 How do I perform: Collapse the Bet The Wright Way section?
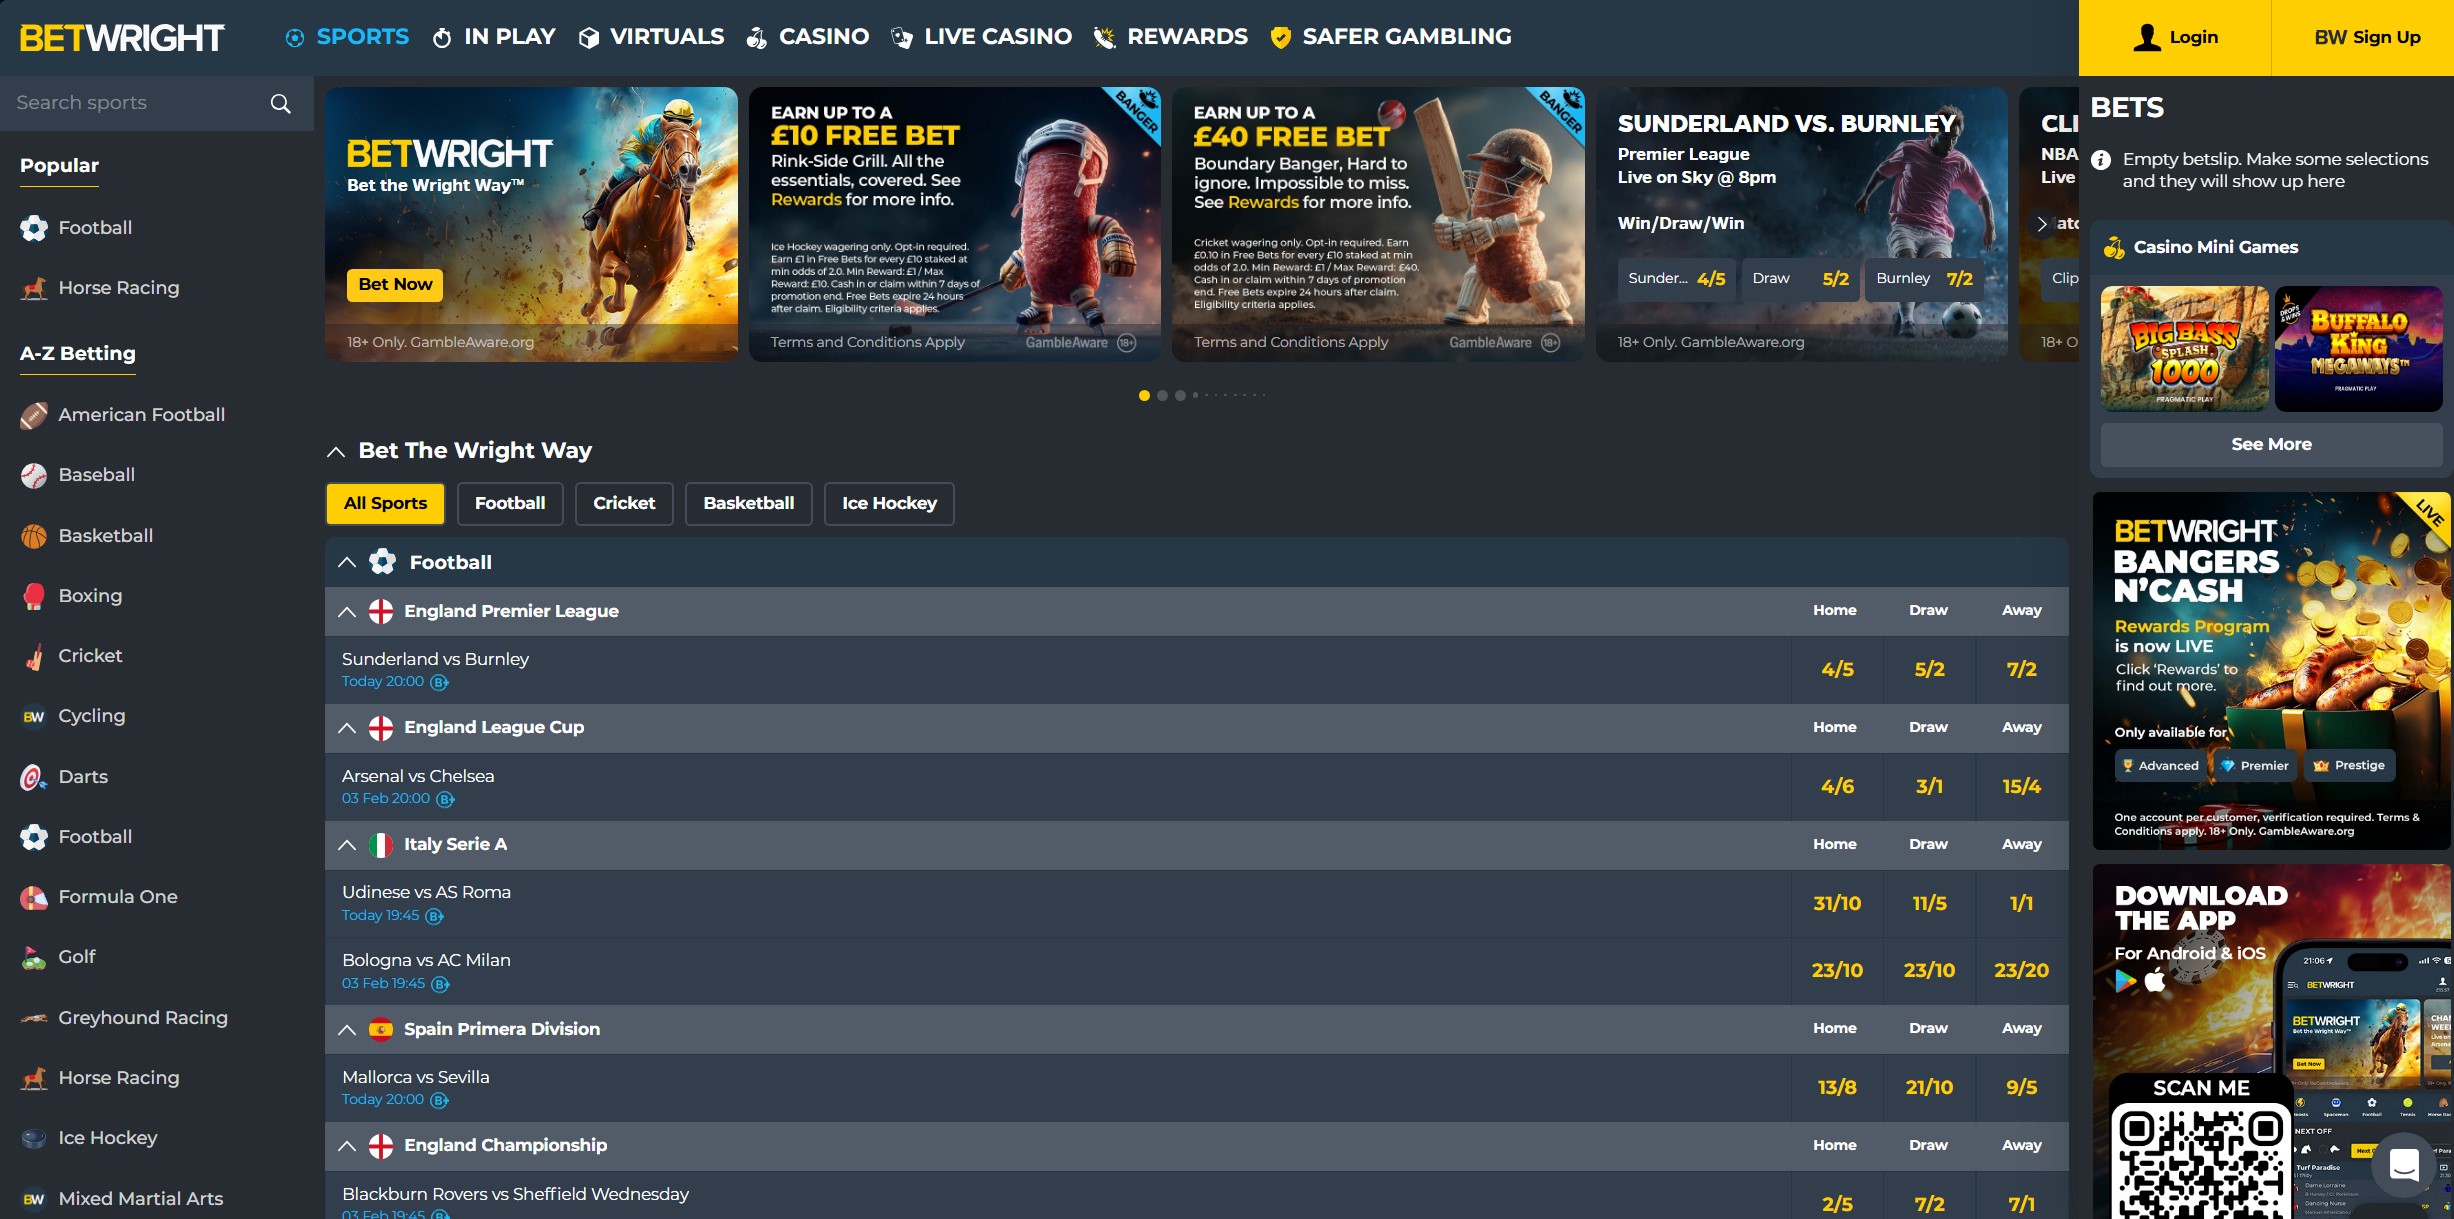coord(336,451)
